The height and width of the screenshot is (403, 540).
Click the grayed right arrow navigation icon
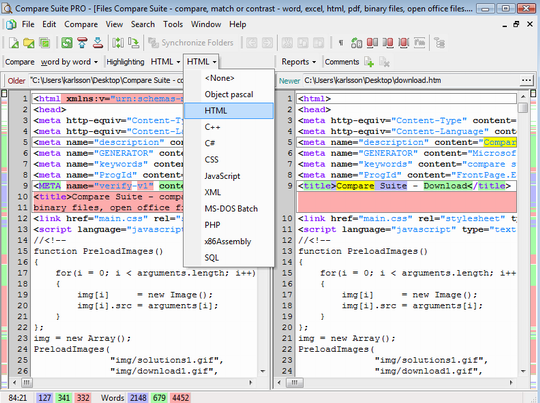267,43
